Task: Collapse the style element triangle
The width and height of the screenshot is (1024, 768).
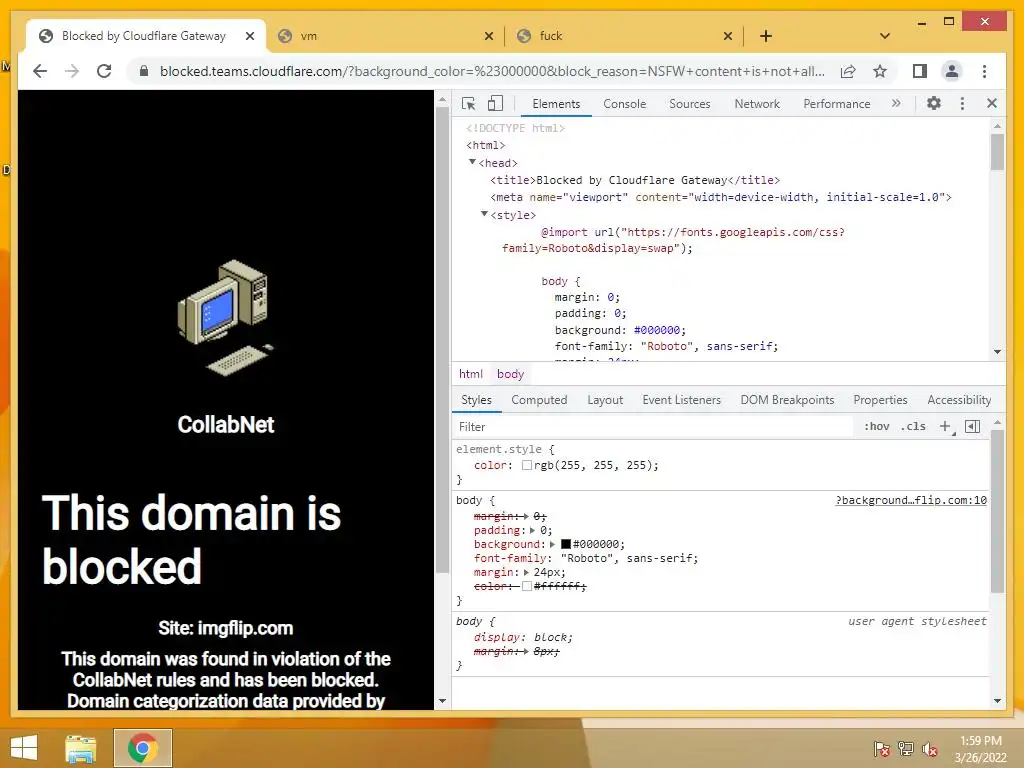Action: tap(485, 214)
